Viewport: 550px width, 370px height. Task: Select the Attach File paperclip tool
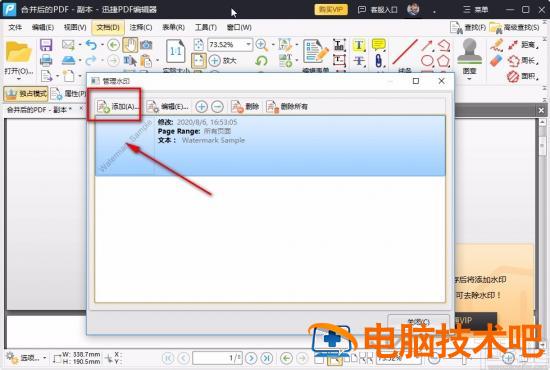pos(379,61)
